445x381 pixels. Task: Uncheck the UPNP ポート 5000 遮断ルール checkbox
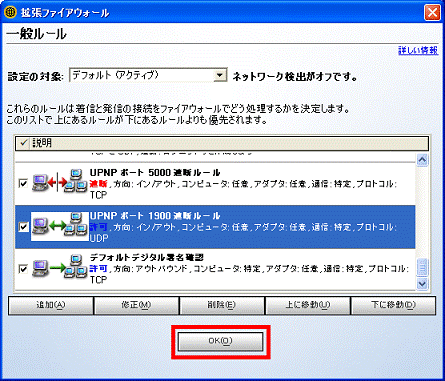23,183
